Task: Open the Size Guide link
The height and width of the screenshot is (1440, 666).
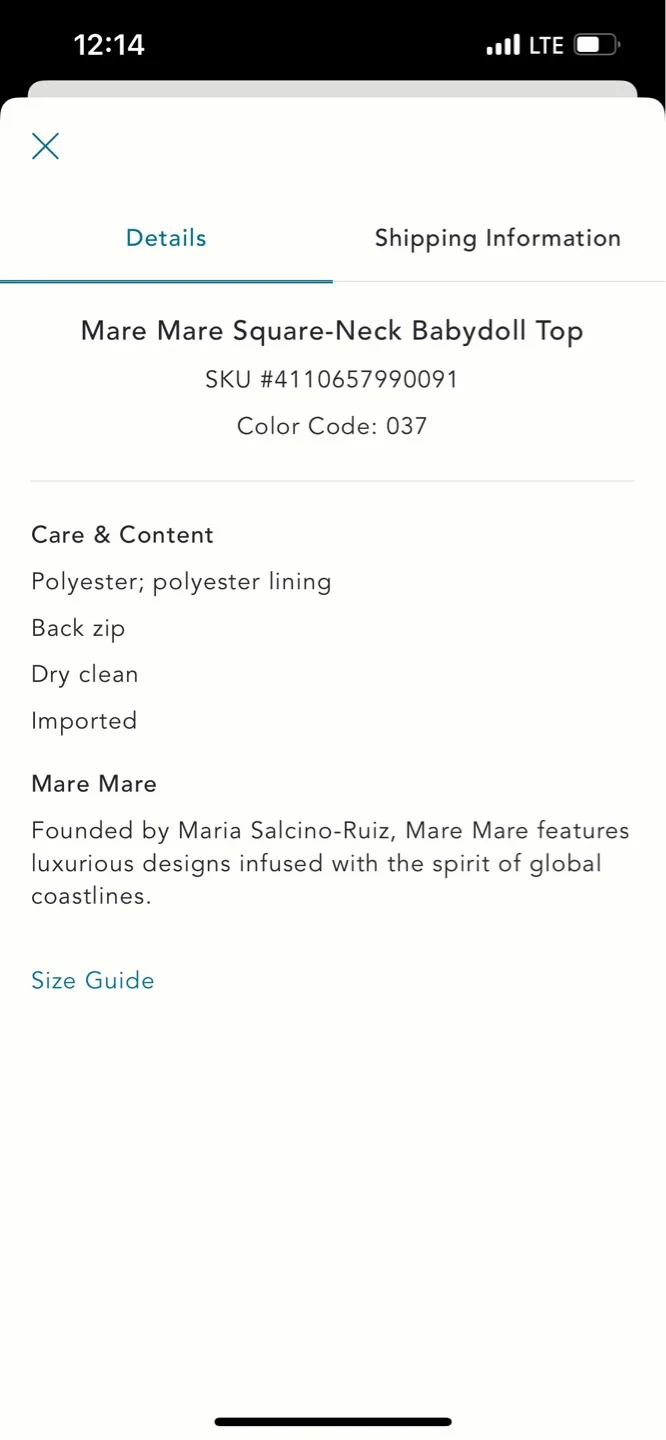Action: [93, 980]
